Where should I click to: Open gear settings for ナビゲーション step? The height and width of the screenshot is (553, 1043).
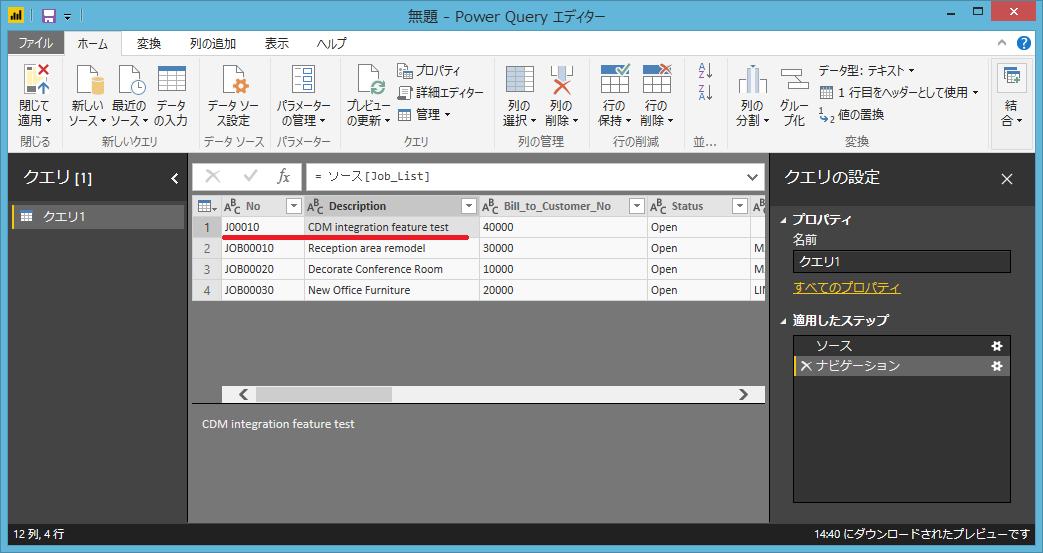[x=996, y=366]
